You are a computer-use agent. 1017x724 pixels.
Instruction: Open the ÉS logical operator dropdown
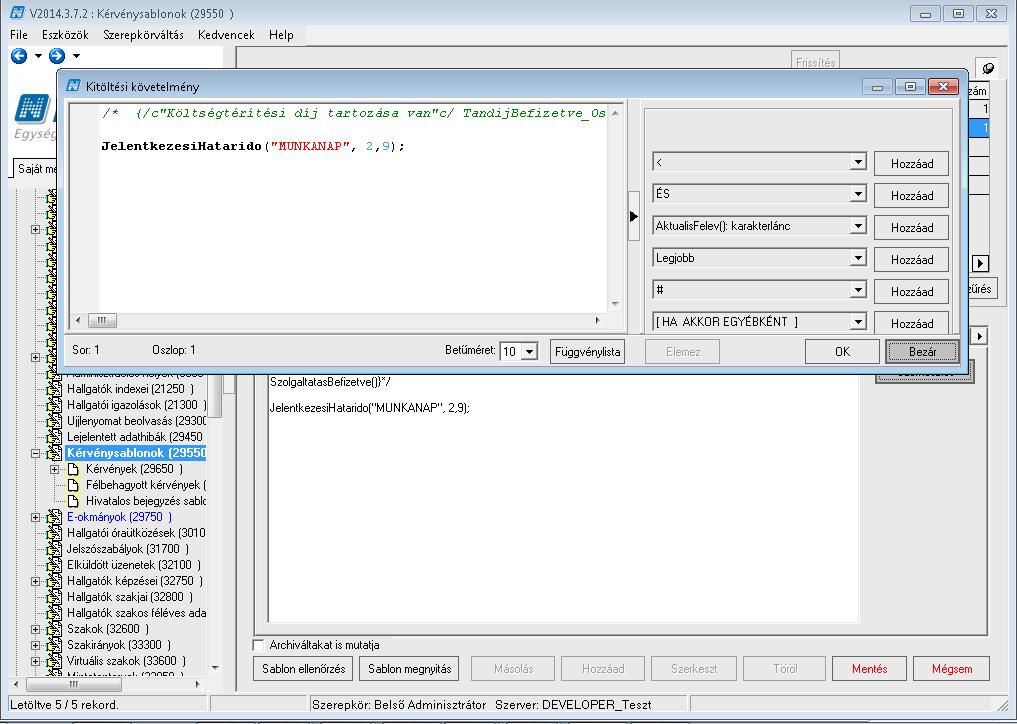[858, 194]
